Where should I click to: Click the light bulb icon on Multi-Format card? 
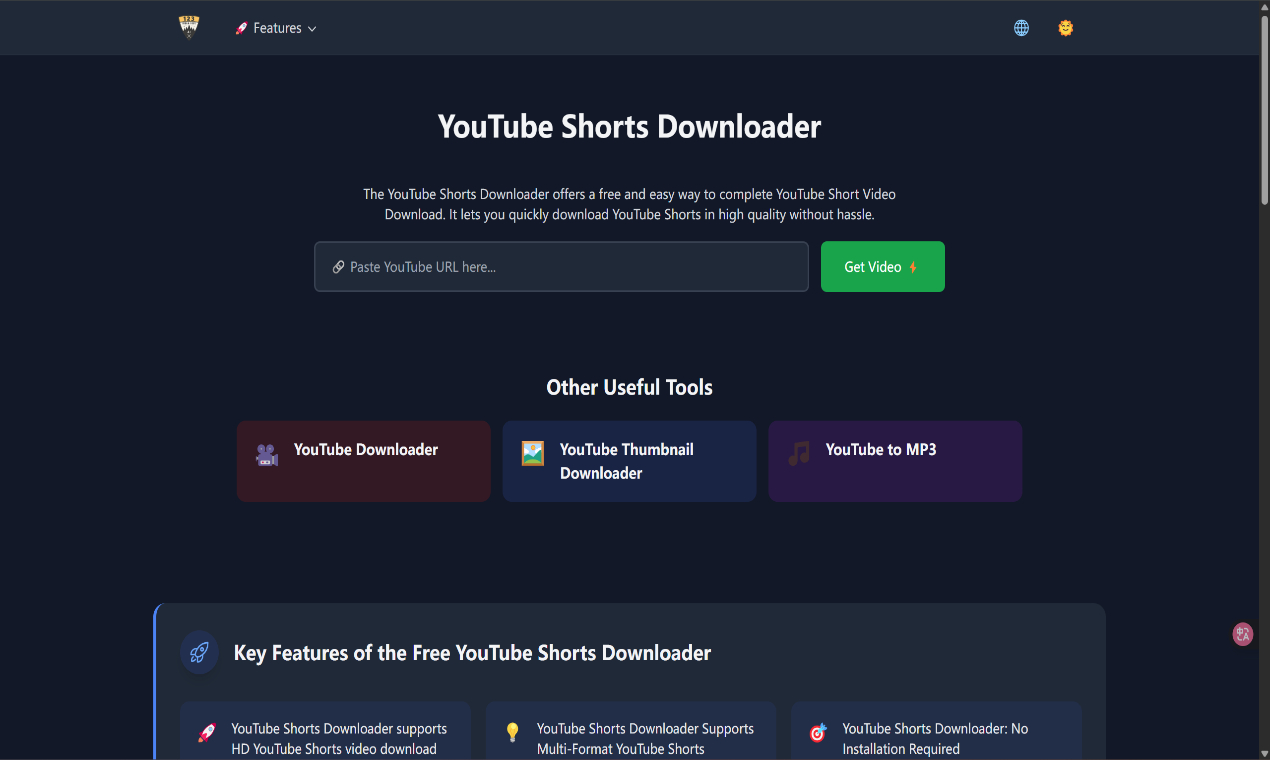(x=512, y=733)
